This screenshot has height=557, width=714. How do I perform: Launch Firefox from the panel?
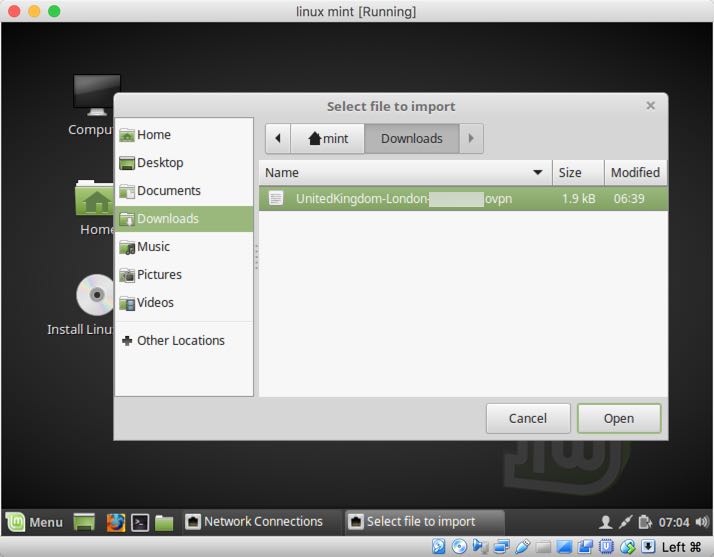pos(115,522)
